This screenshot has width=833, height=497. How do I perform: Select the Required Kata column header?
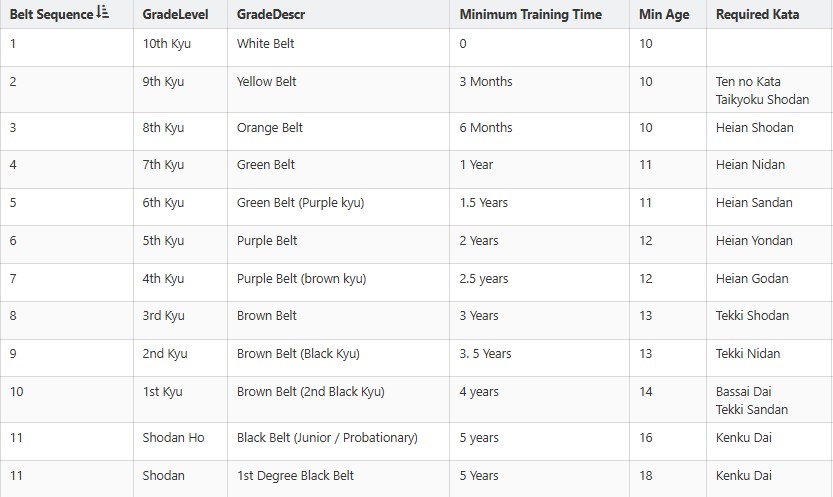point(757,14)
